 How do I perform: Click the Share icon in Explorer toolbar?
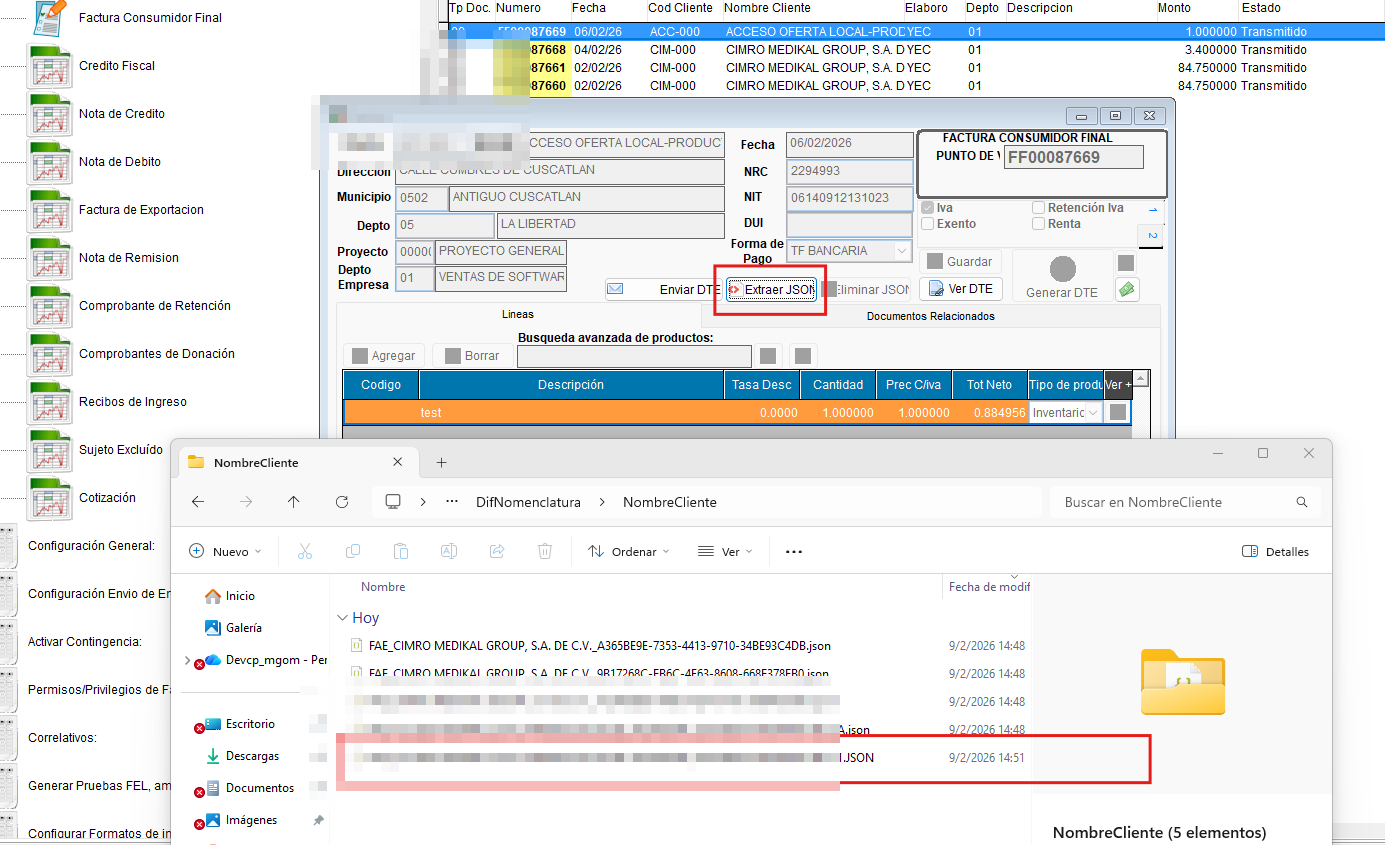pyautogui.click(x=497, y=551)
